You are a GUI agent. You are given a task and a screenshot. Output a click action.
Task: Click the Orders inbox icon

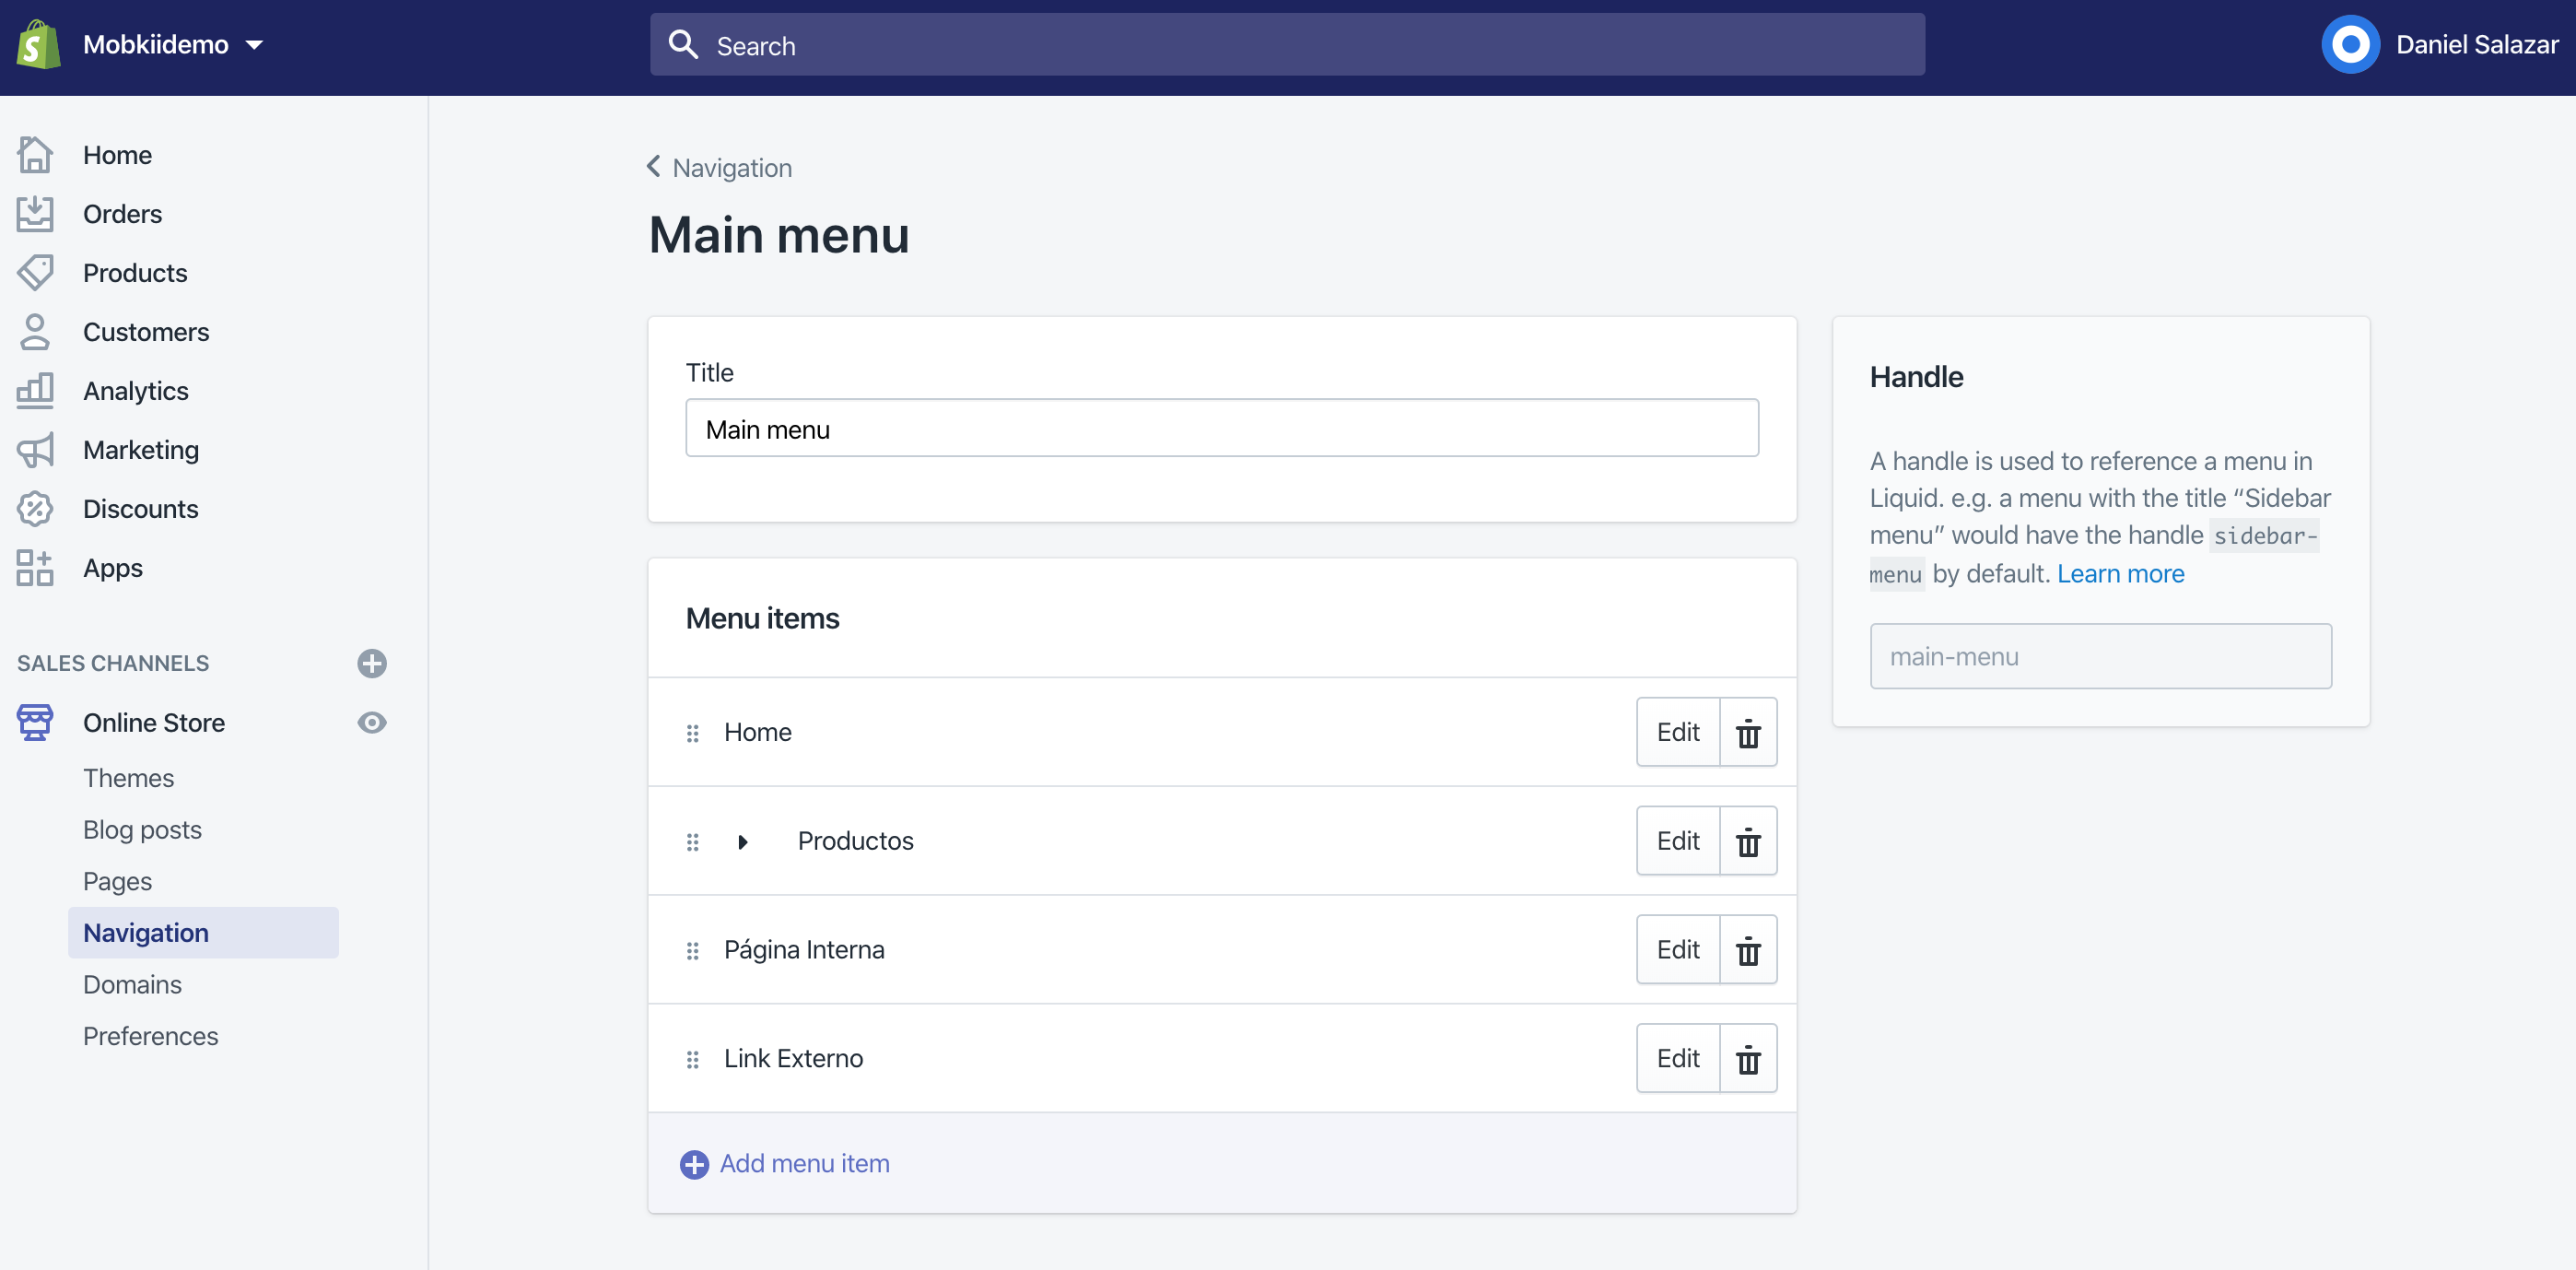point(35,214)
